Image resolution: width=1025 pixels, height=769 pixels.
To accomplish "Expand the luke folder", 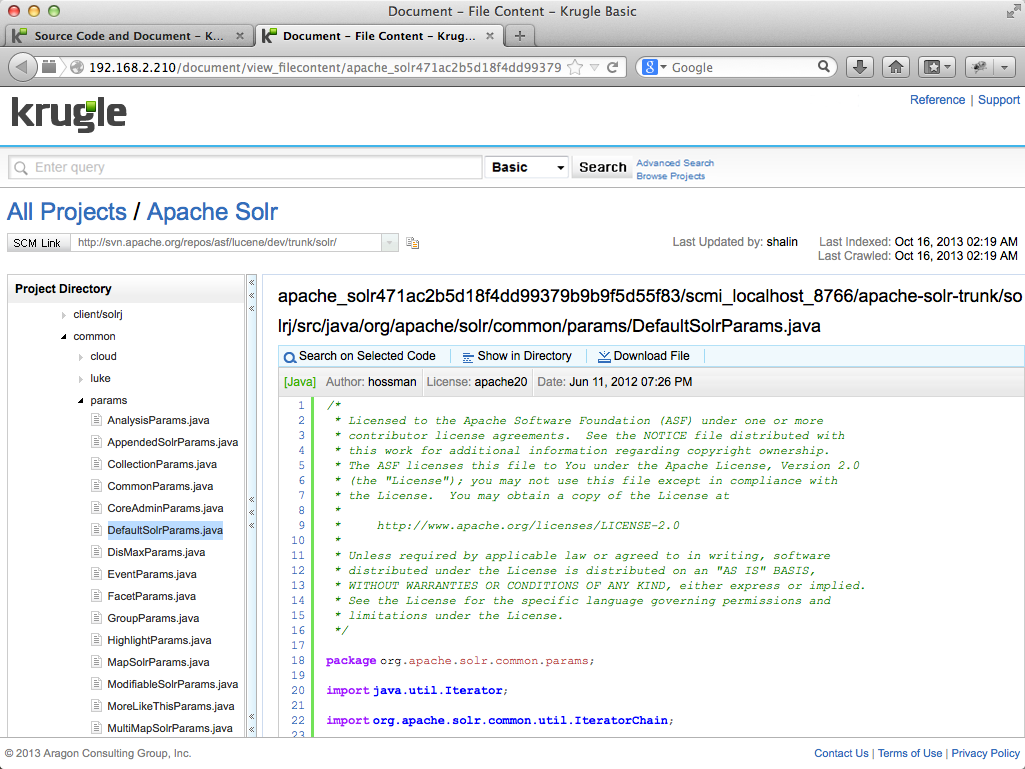I will (x=80, y=379).
